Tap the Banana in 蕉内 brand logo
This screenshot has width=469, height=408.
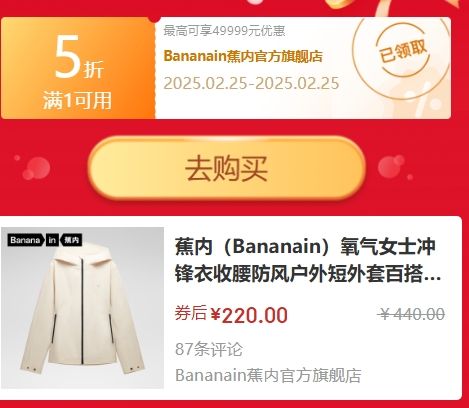pos(45,240)
